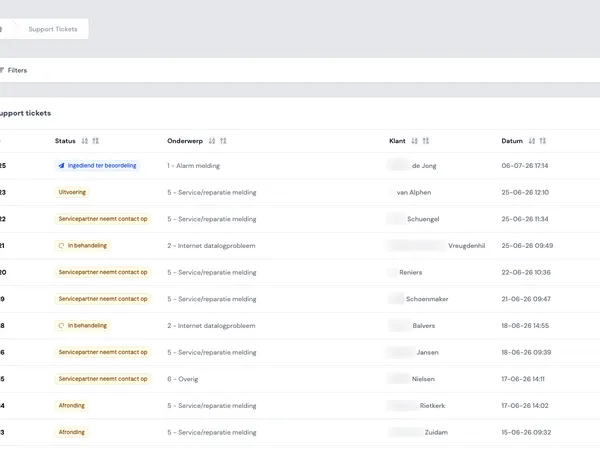The height and width of the screenshot is (450, 600).
Task: Click Nielsen's 'Servicepartner neemt contact op' status
Action: 103,379
